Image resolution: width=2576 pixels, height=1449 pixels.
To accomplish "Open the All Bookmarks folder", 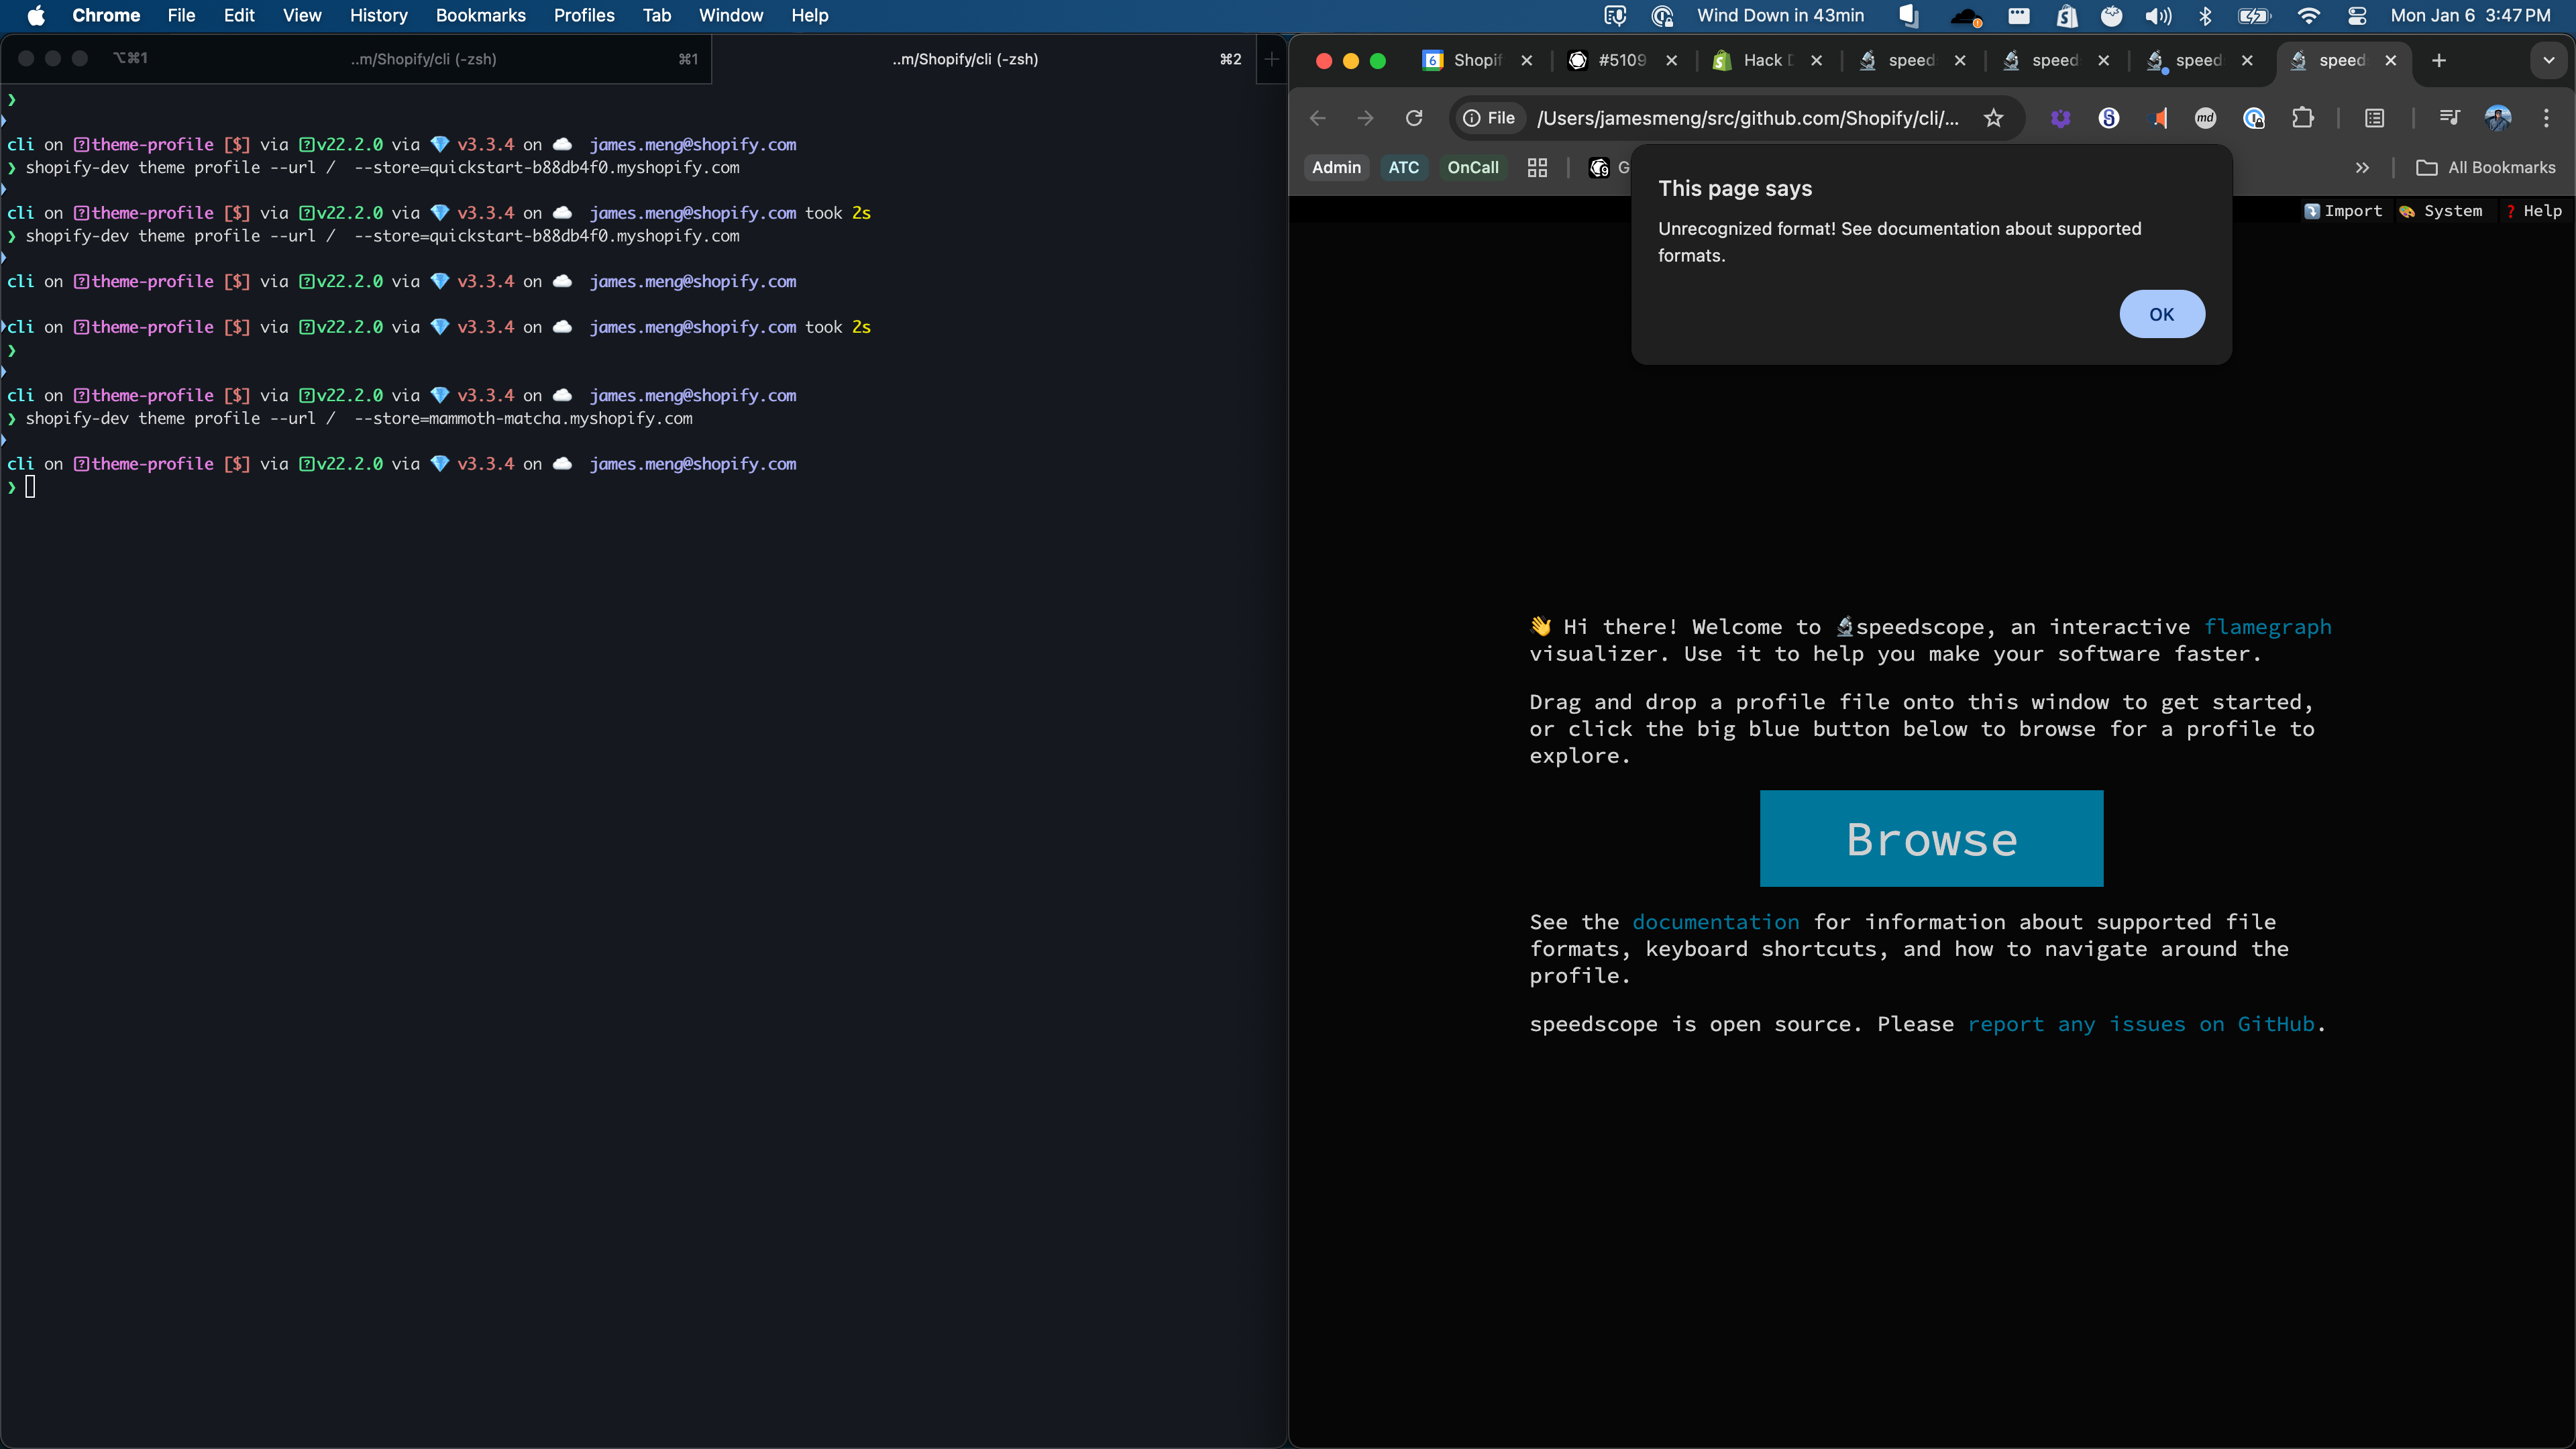I will (2486, 168).
